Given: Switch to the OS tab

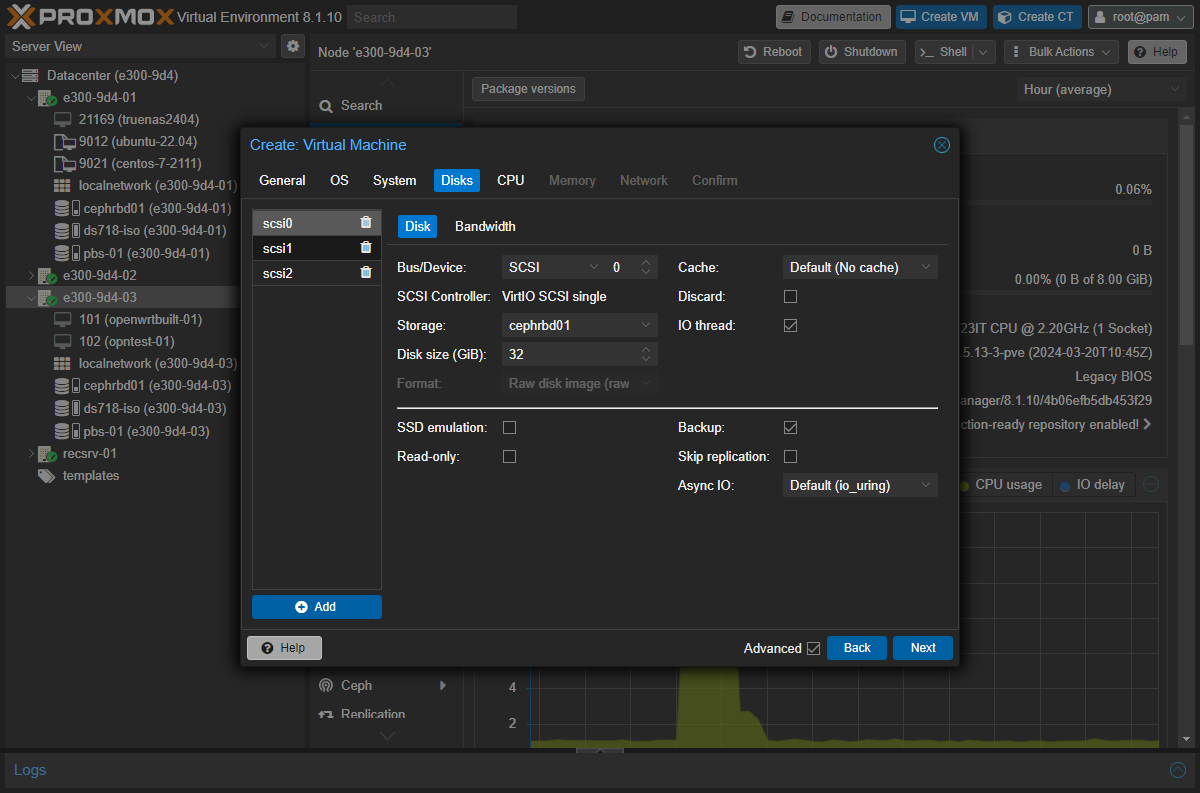Looking at the screenshot, I should coord(340,180).
